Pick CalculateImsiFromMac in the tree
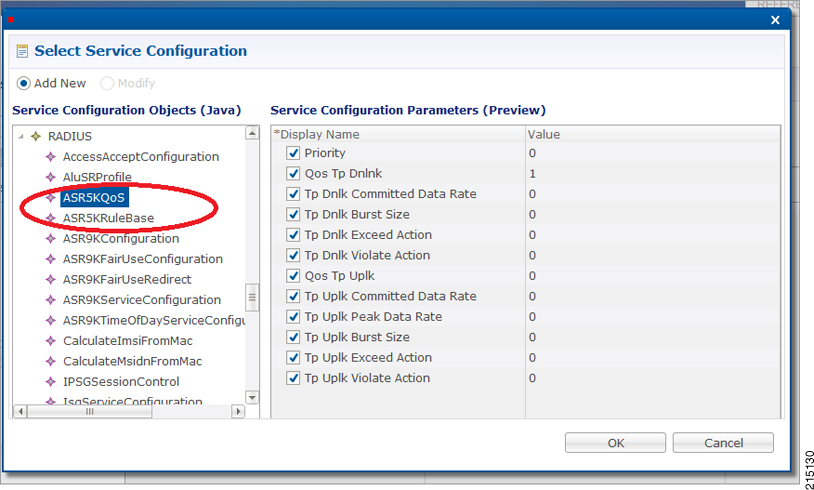Screen dimensions: 814x490 coord(128,341)
